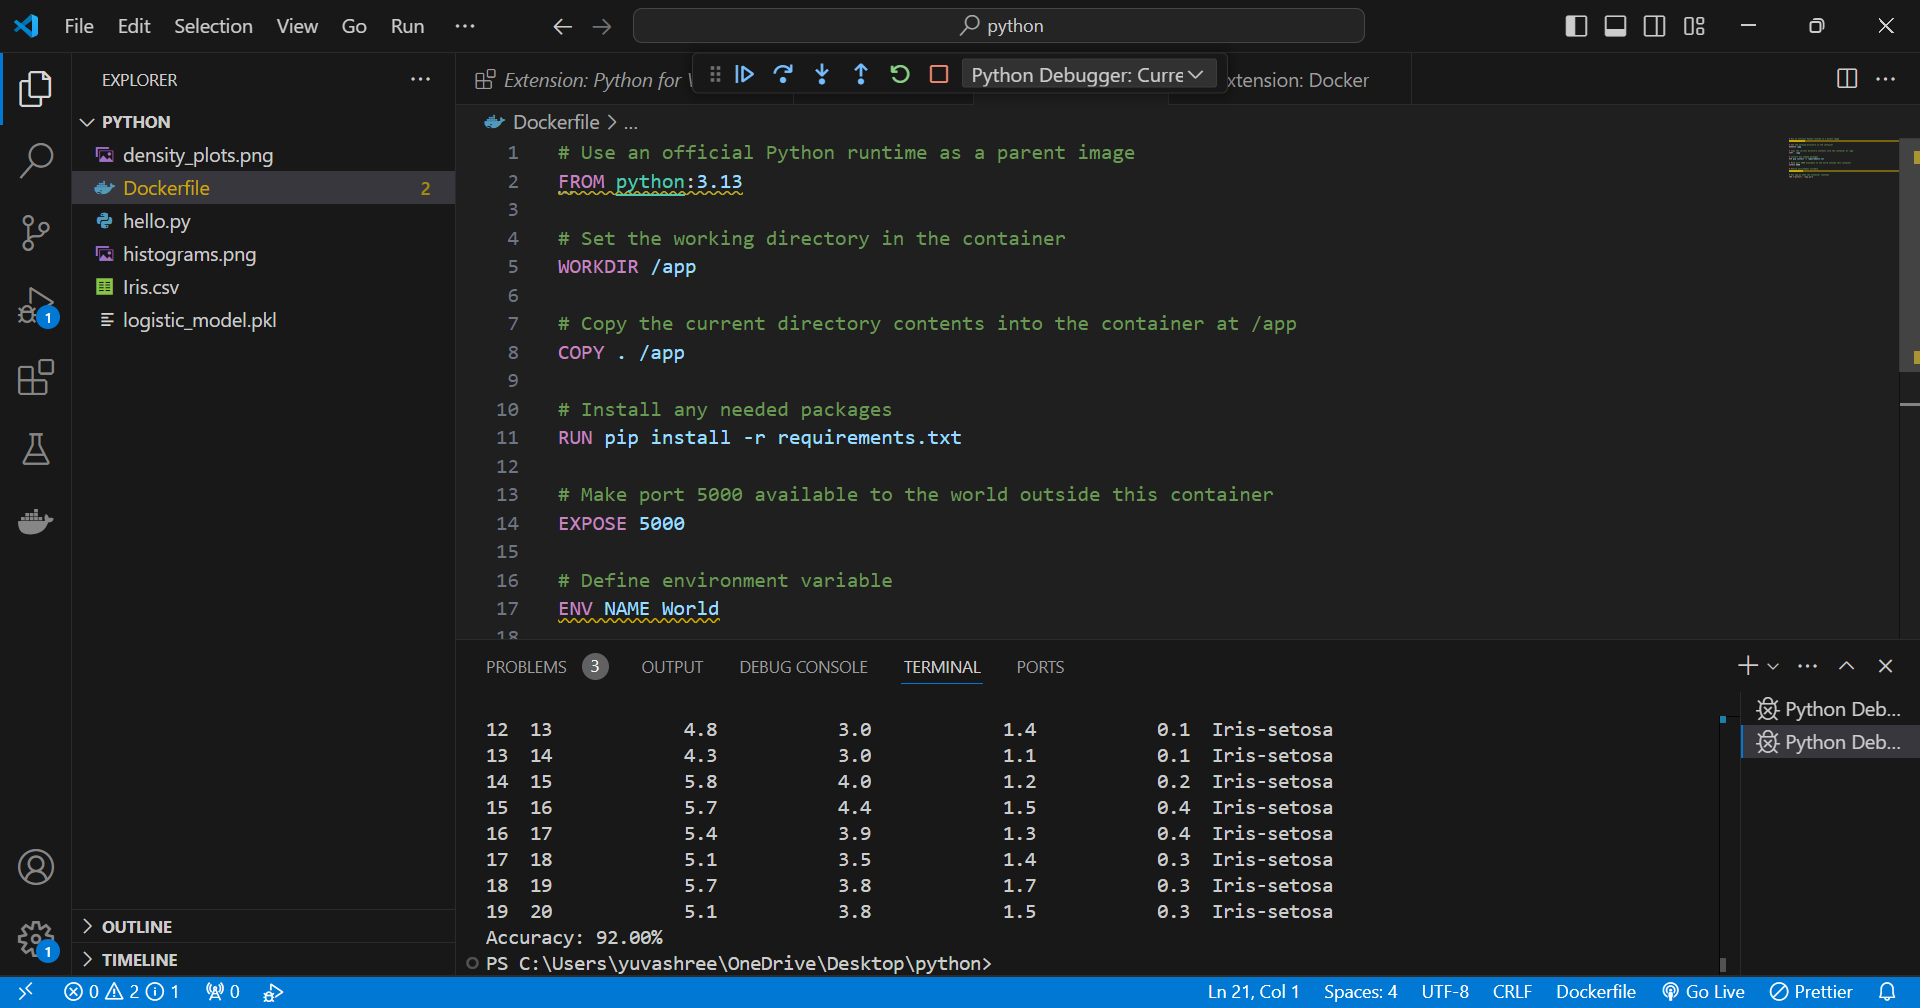Switch to the DEBUG CONSOLE tab
Viewport: 1920px width, 1008px height.
(803, 667)
